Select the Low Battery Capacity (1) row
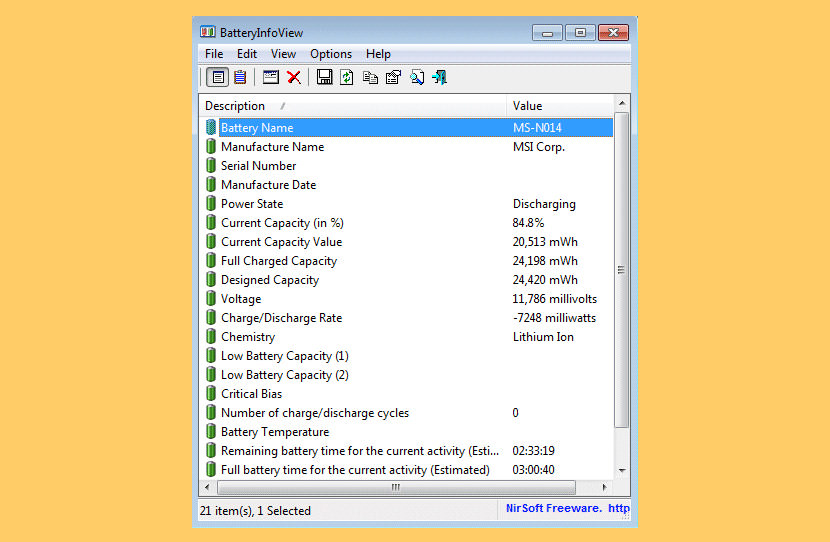 pyautogui.click(x=407, y=356)
